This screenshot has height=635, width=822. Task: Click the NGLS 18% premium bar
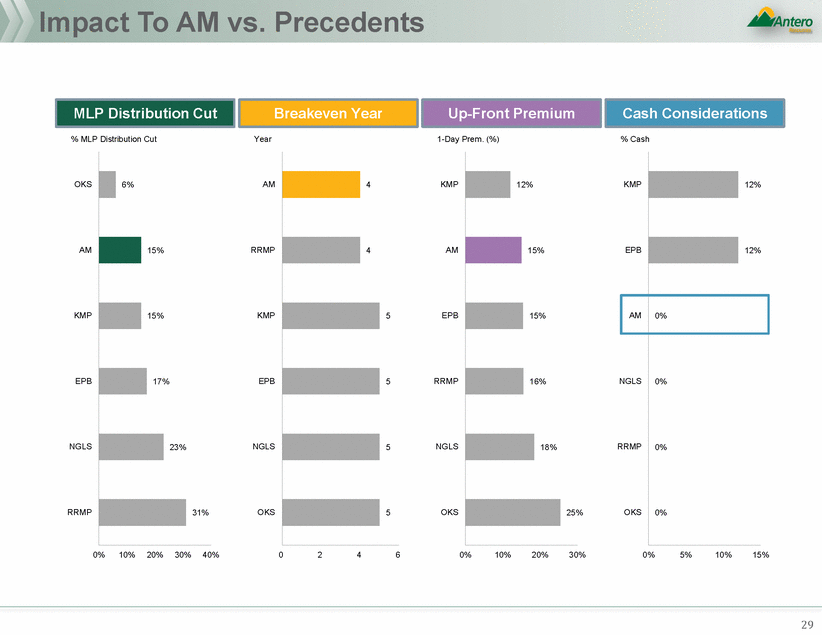(499, 446)
